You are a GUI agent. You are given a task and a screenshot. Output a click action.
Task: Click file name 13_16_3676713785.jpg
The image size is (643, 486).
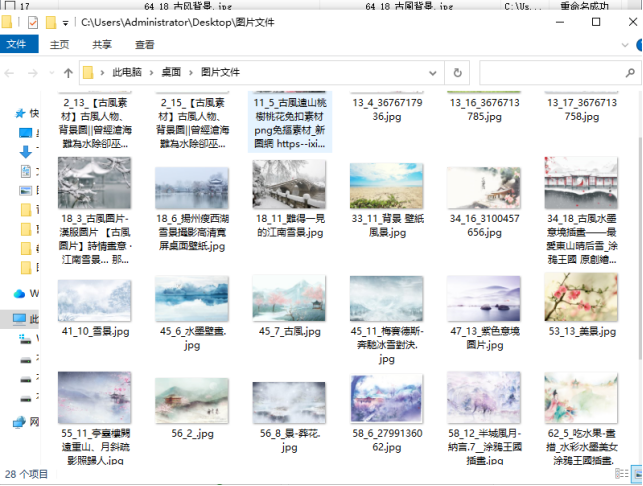pyautogui.click(x=484, y=110)
